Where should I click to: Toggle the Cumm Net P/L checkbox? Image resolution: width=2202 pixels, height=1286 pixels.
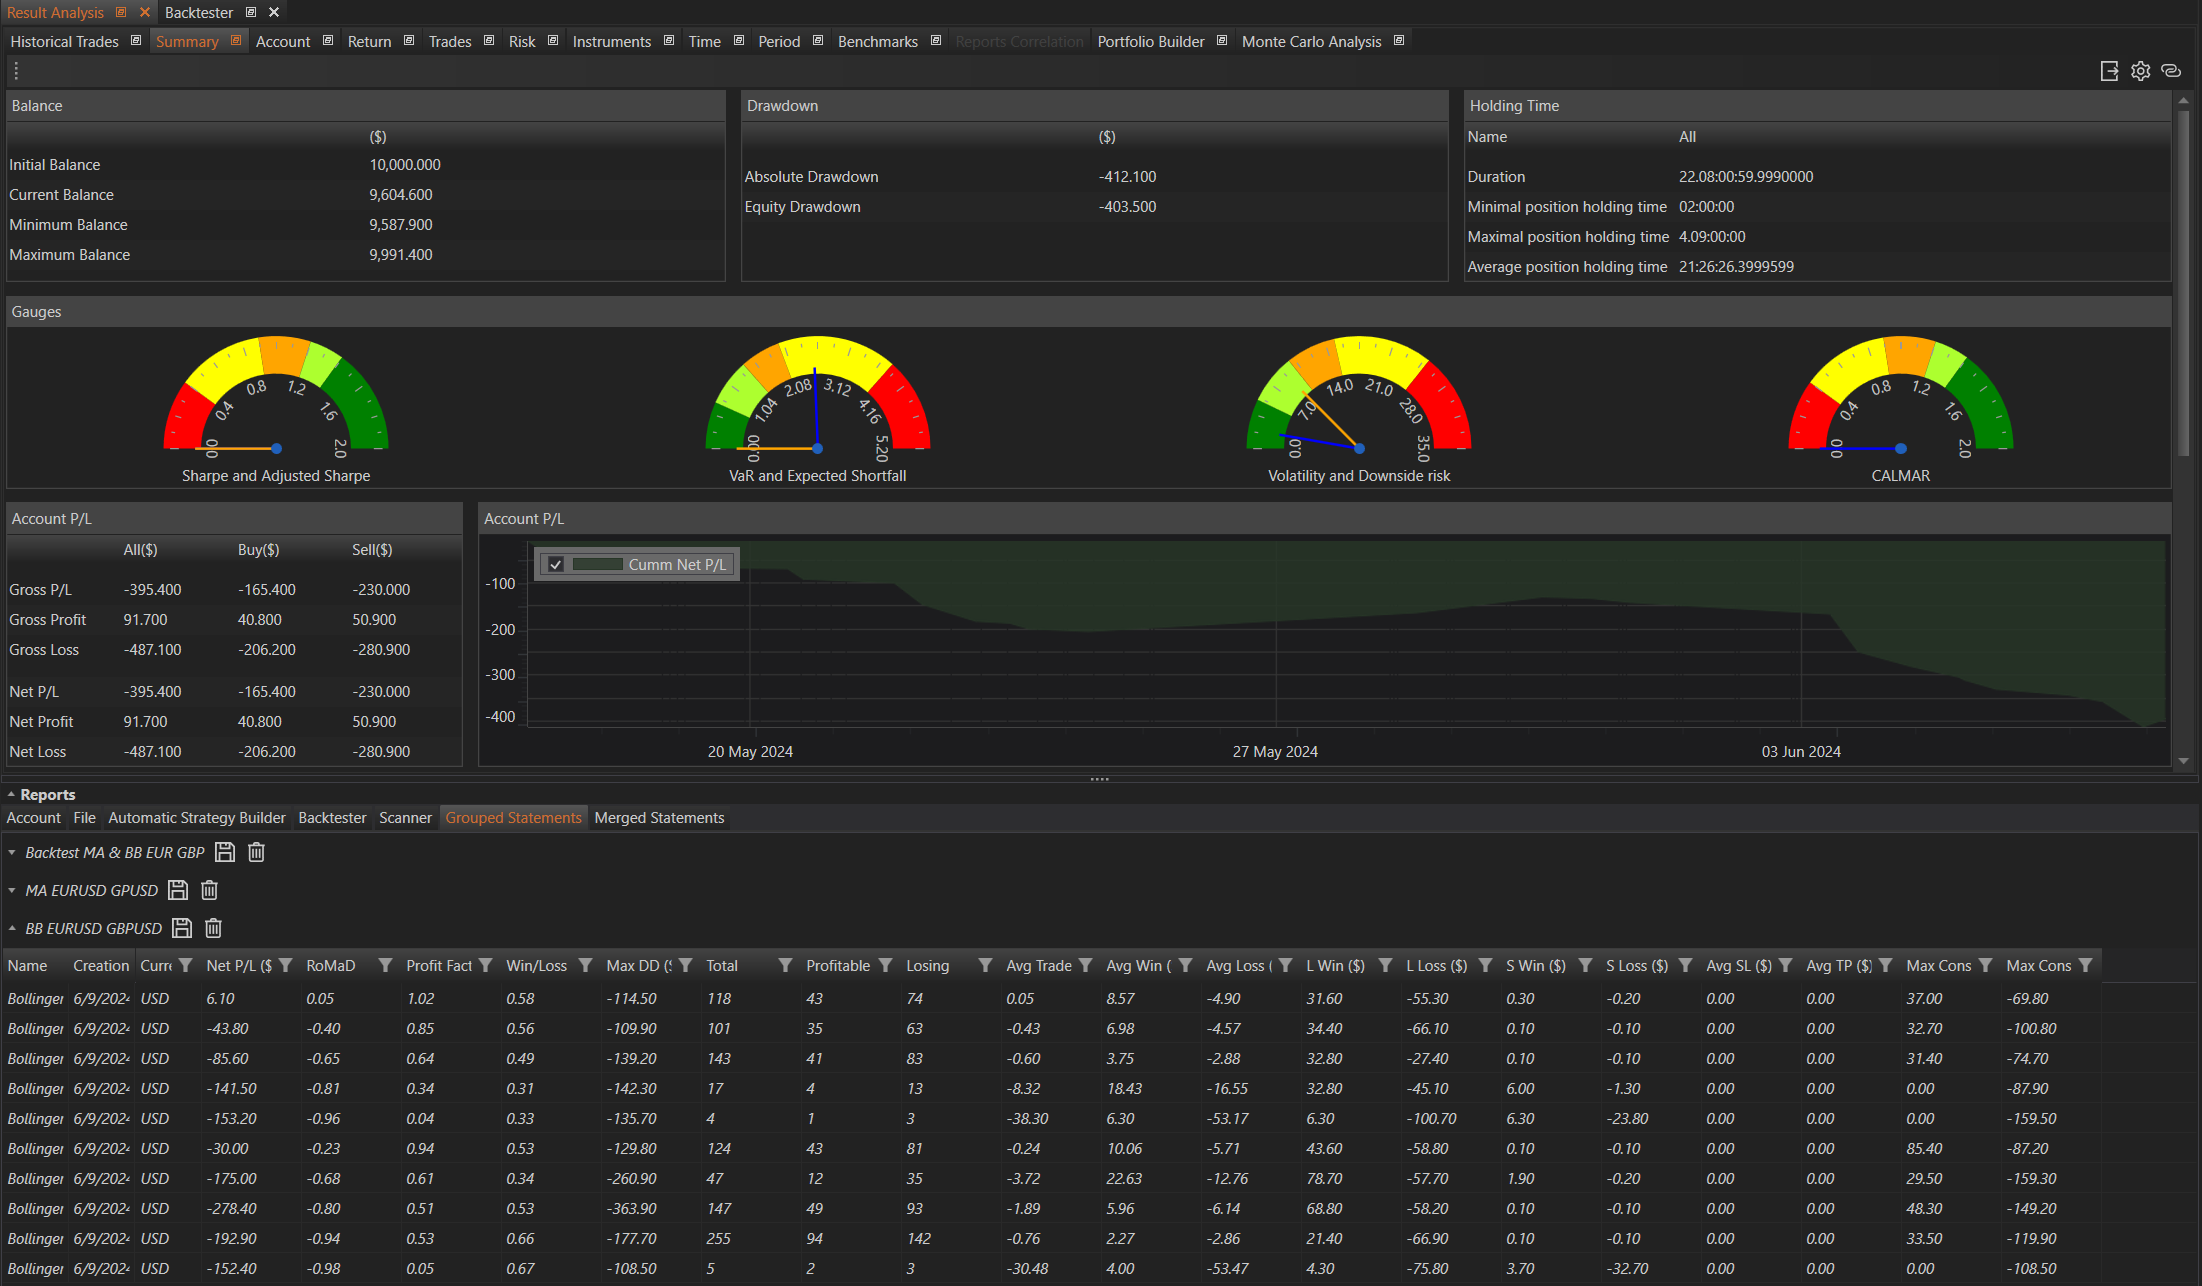coord(556,564)
